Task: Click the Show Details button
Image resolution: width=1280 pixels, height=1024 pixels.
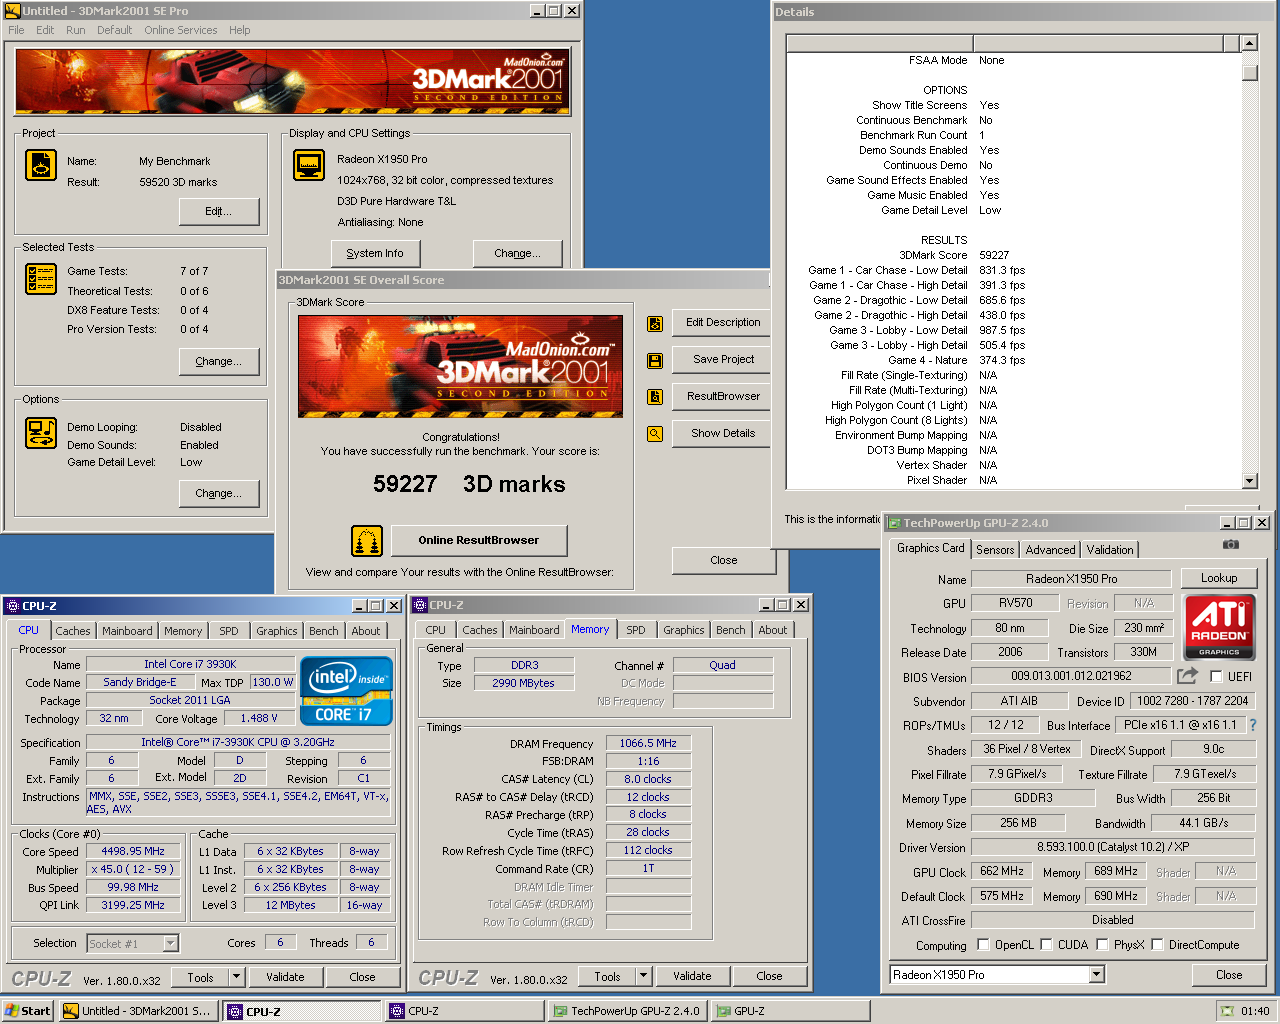Action: [x=723, y=433]
